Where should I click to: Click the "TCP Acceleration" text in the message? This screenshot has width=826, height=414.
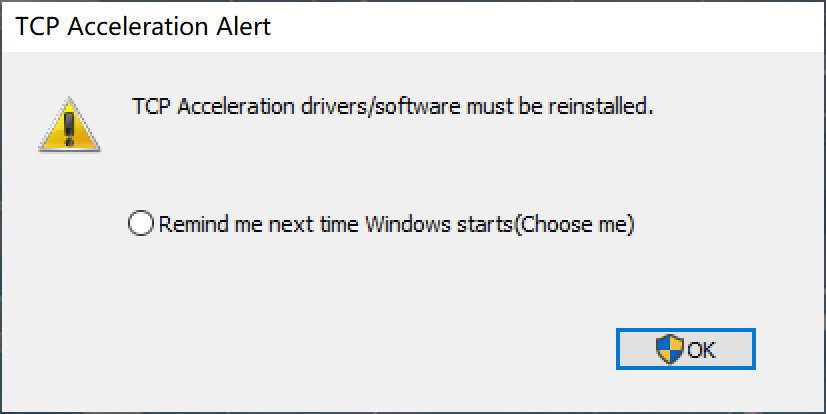point(213,106)
